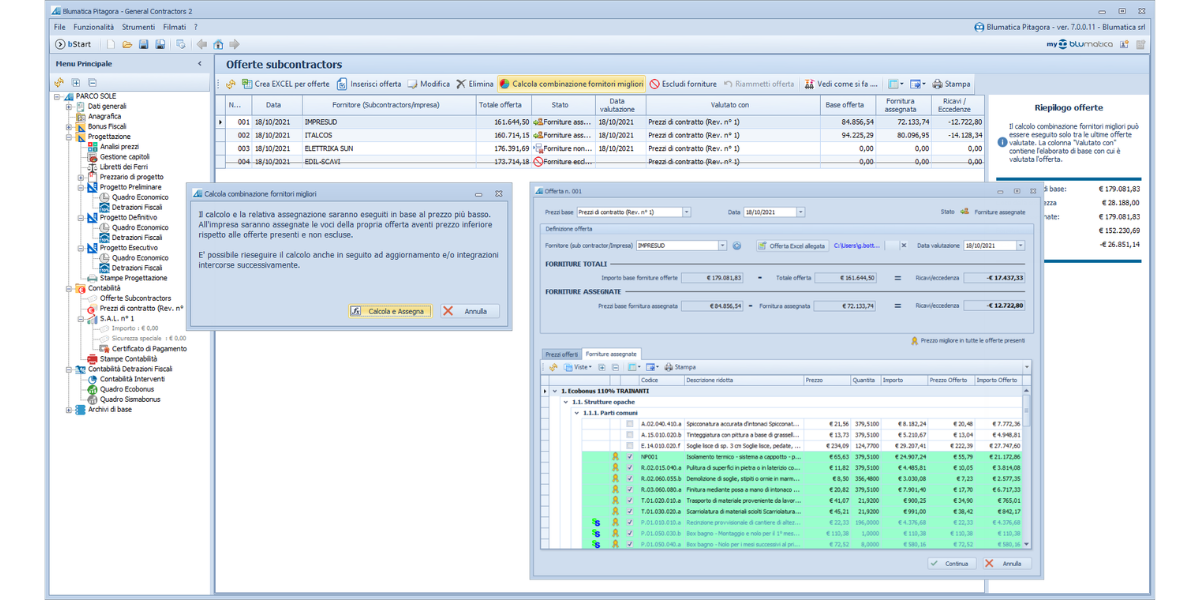Click the Continua button
This screenshot has width=1200, height=600.
point(949,563)
